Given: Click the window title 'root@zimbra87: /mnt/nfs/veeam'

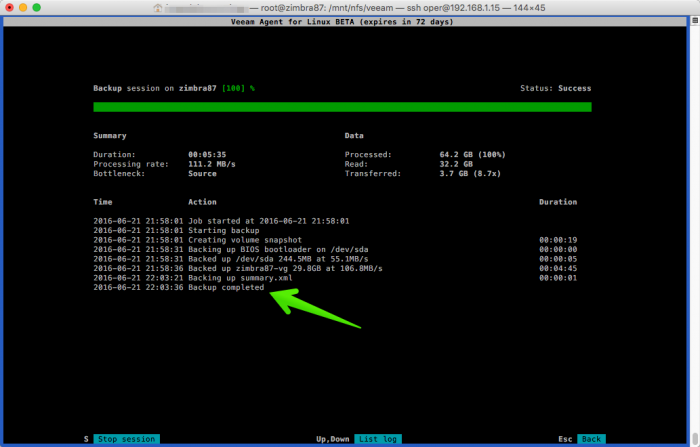Looking at the screenshot, I should (327, 8).
